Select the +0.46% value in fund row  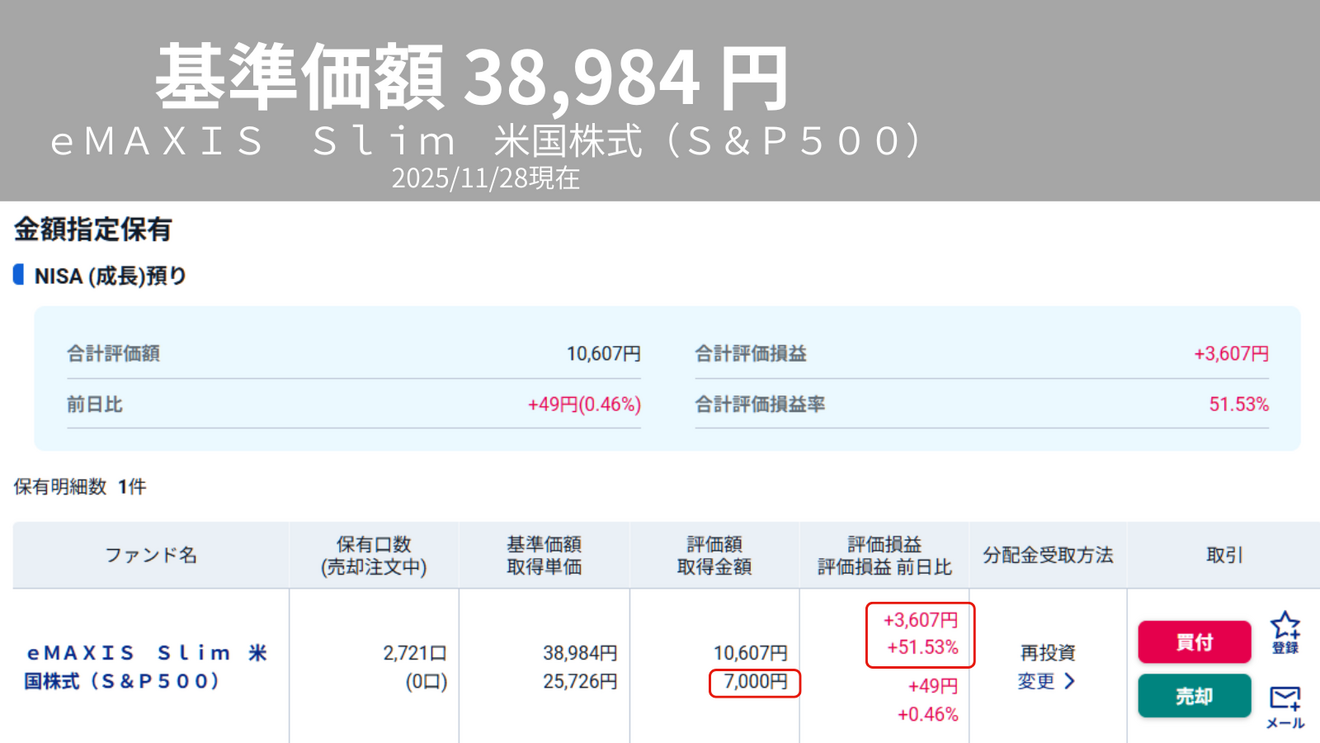coord(928,715)
